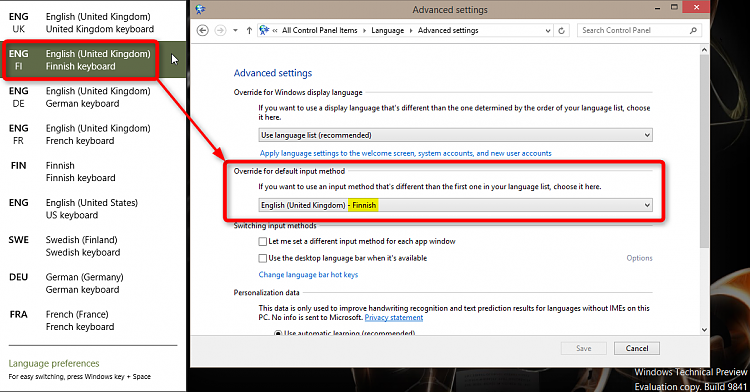Open the Privacy statement link

[x=394, y=317]
